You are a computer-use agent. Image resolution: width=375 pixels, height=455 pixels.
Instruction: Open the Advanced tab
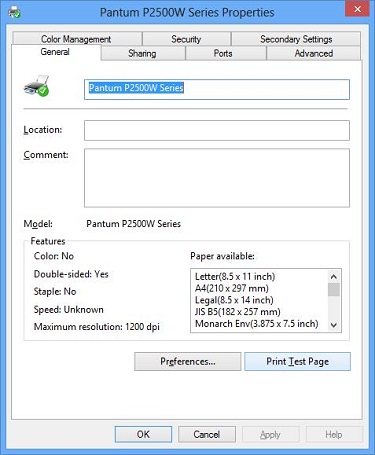[314, 53]
